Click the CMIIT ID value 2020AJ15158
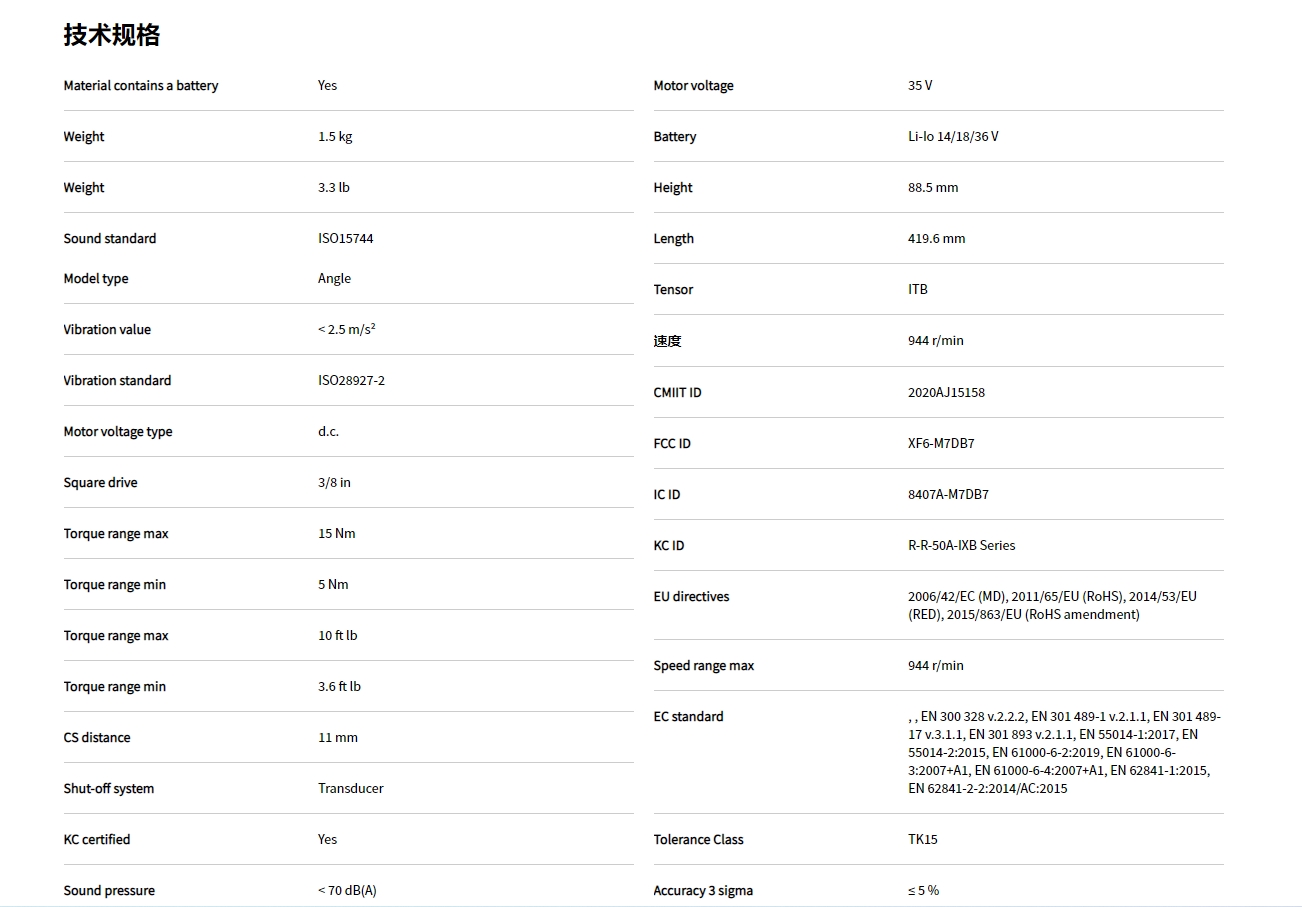This screenshot has height=907, width=1302. tap(946, 392)
